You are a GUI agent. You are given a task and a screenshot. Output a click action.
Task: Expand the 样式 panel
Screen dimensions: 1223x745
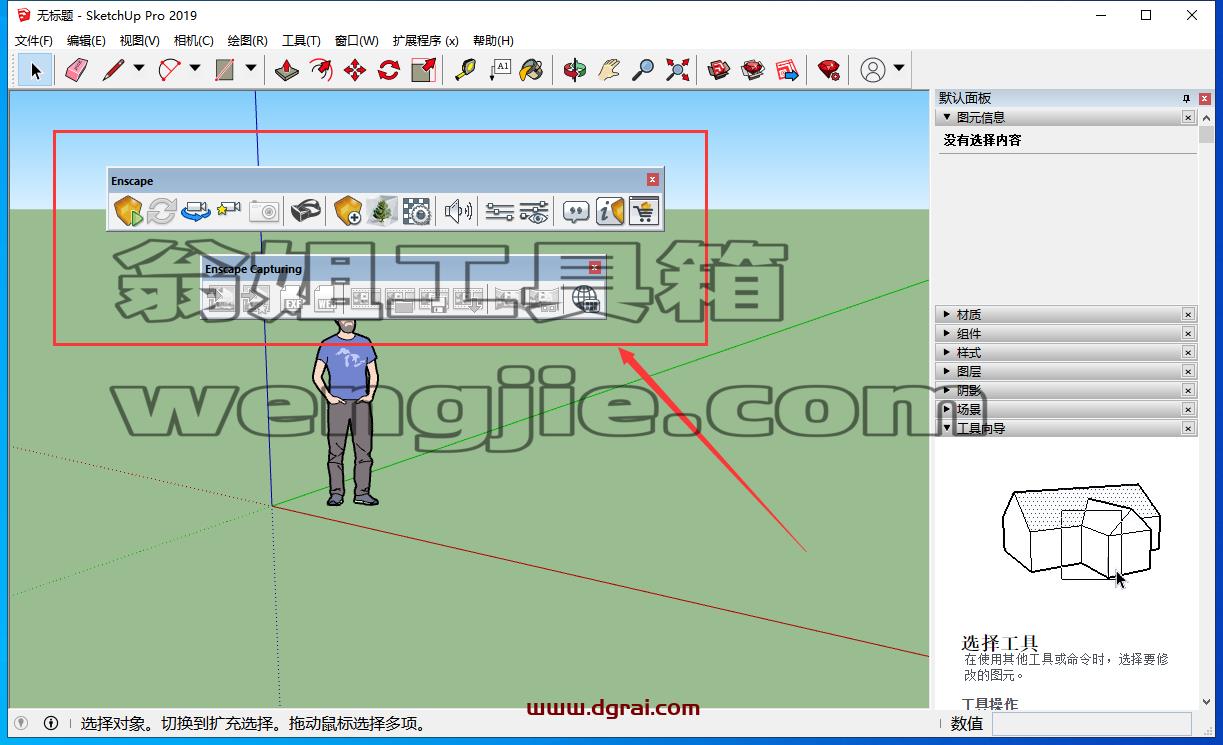(947, 353)
